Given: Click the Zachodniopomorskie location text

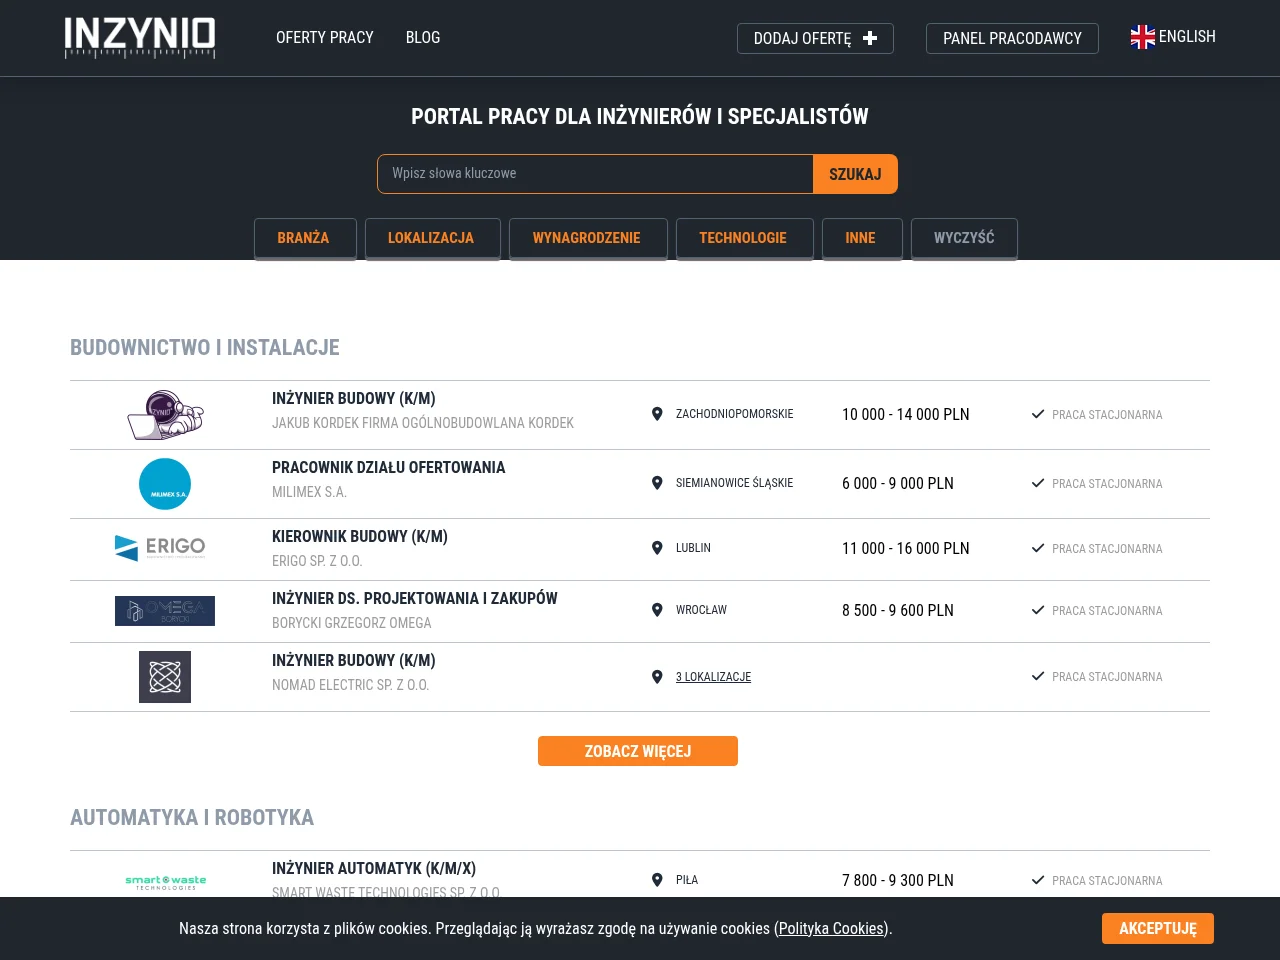Looking at the screenshot, I should coord(735,414).
